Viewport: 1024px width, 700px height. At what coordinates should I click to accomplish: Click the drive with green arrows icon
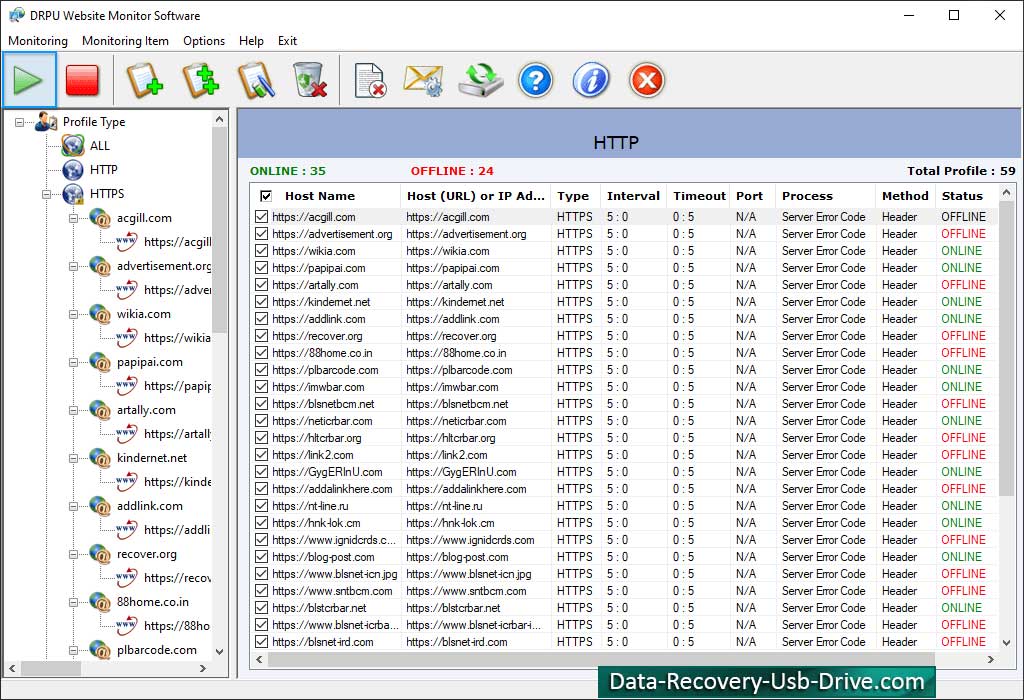click(480, 80)
